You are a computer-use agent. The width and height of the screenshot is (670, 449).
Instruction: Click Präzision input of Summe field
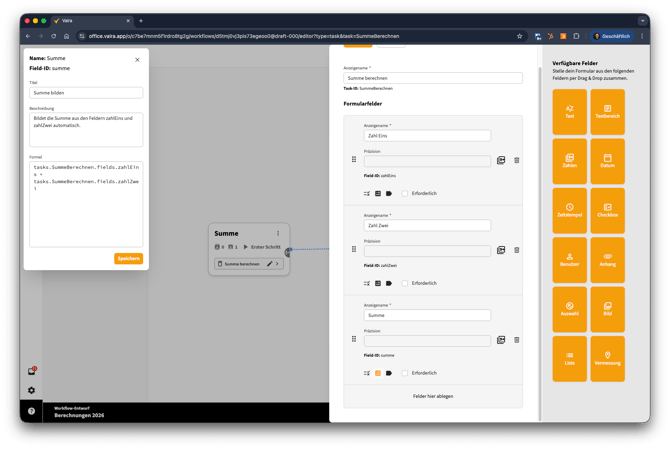(x=427, y=340)
